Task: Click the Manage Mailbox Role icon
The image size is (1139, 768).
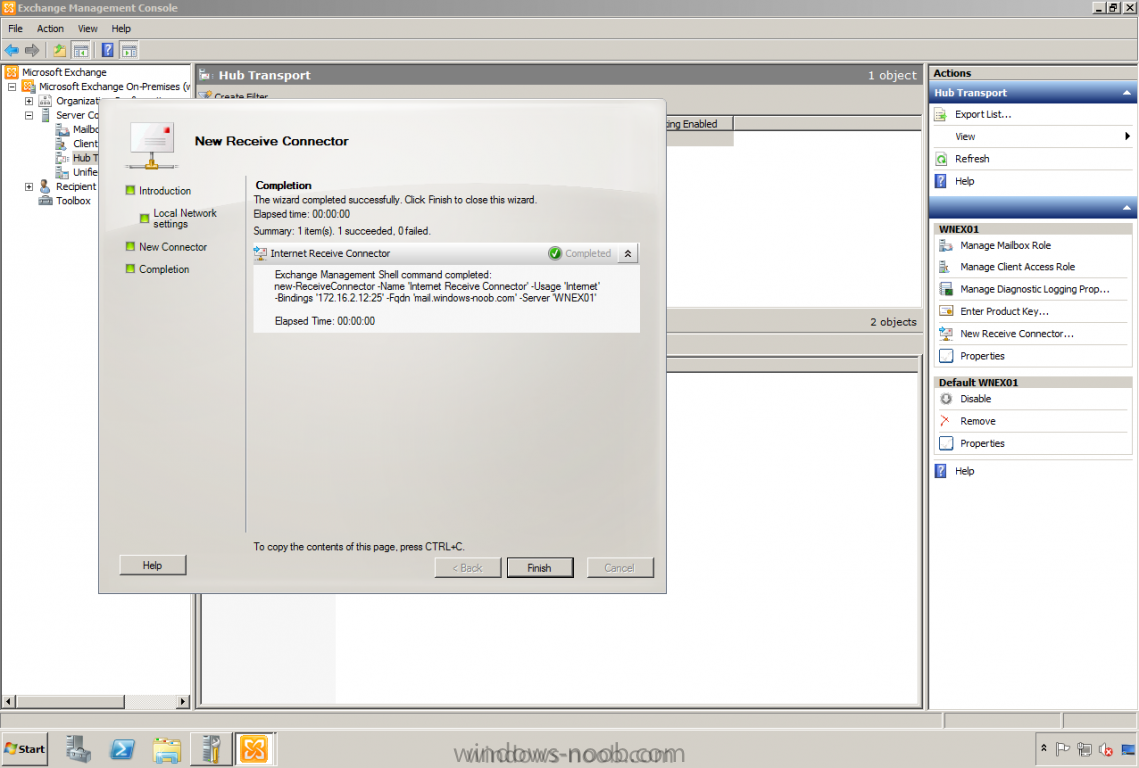Action: [946, 246]
